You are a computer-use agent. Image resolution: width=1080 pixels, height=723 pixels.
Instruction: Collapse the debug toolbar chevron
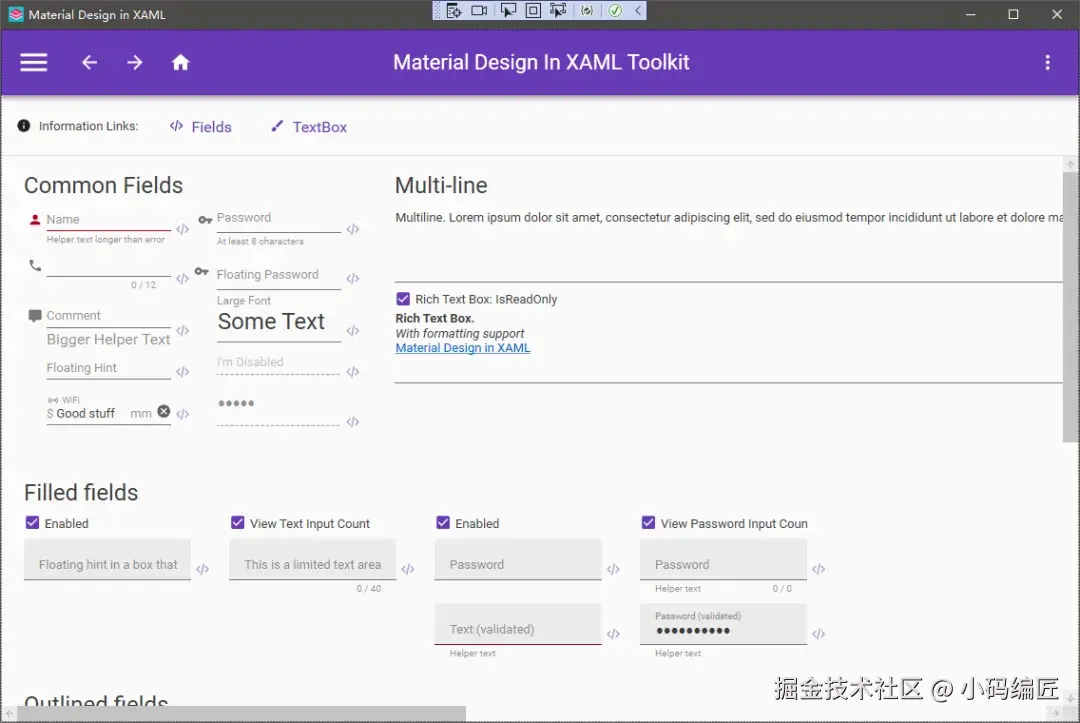638,10
